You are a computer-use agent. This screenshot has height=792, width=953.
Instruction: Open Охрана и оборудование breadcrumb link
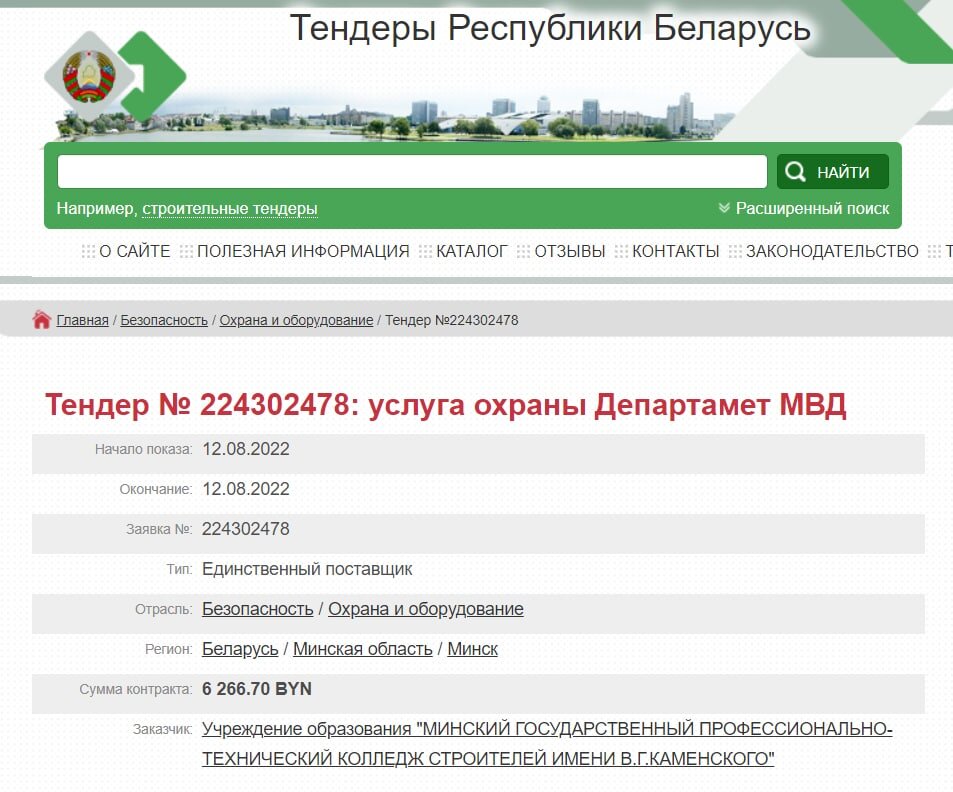[296, 320]
